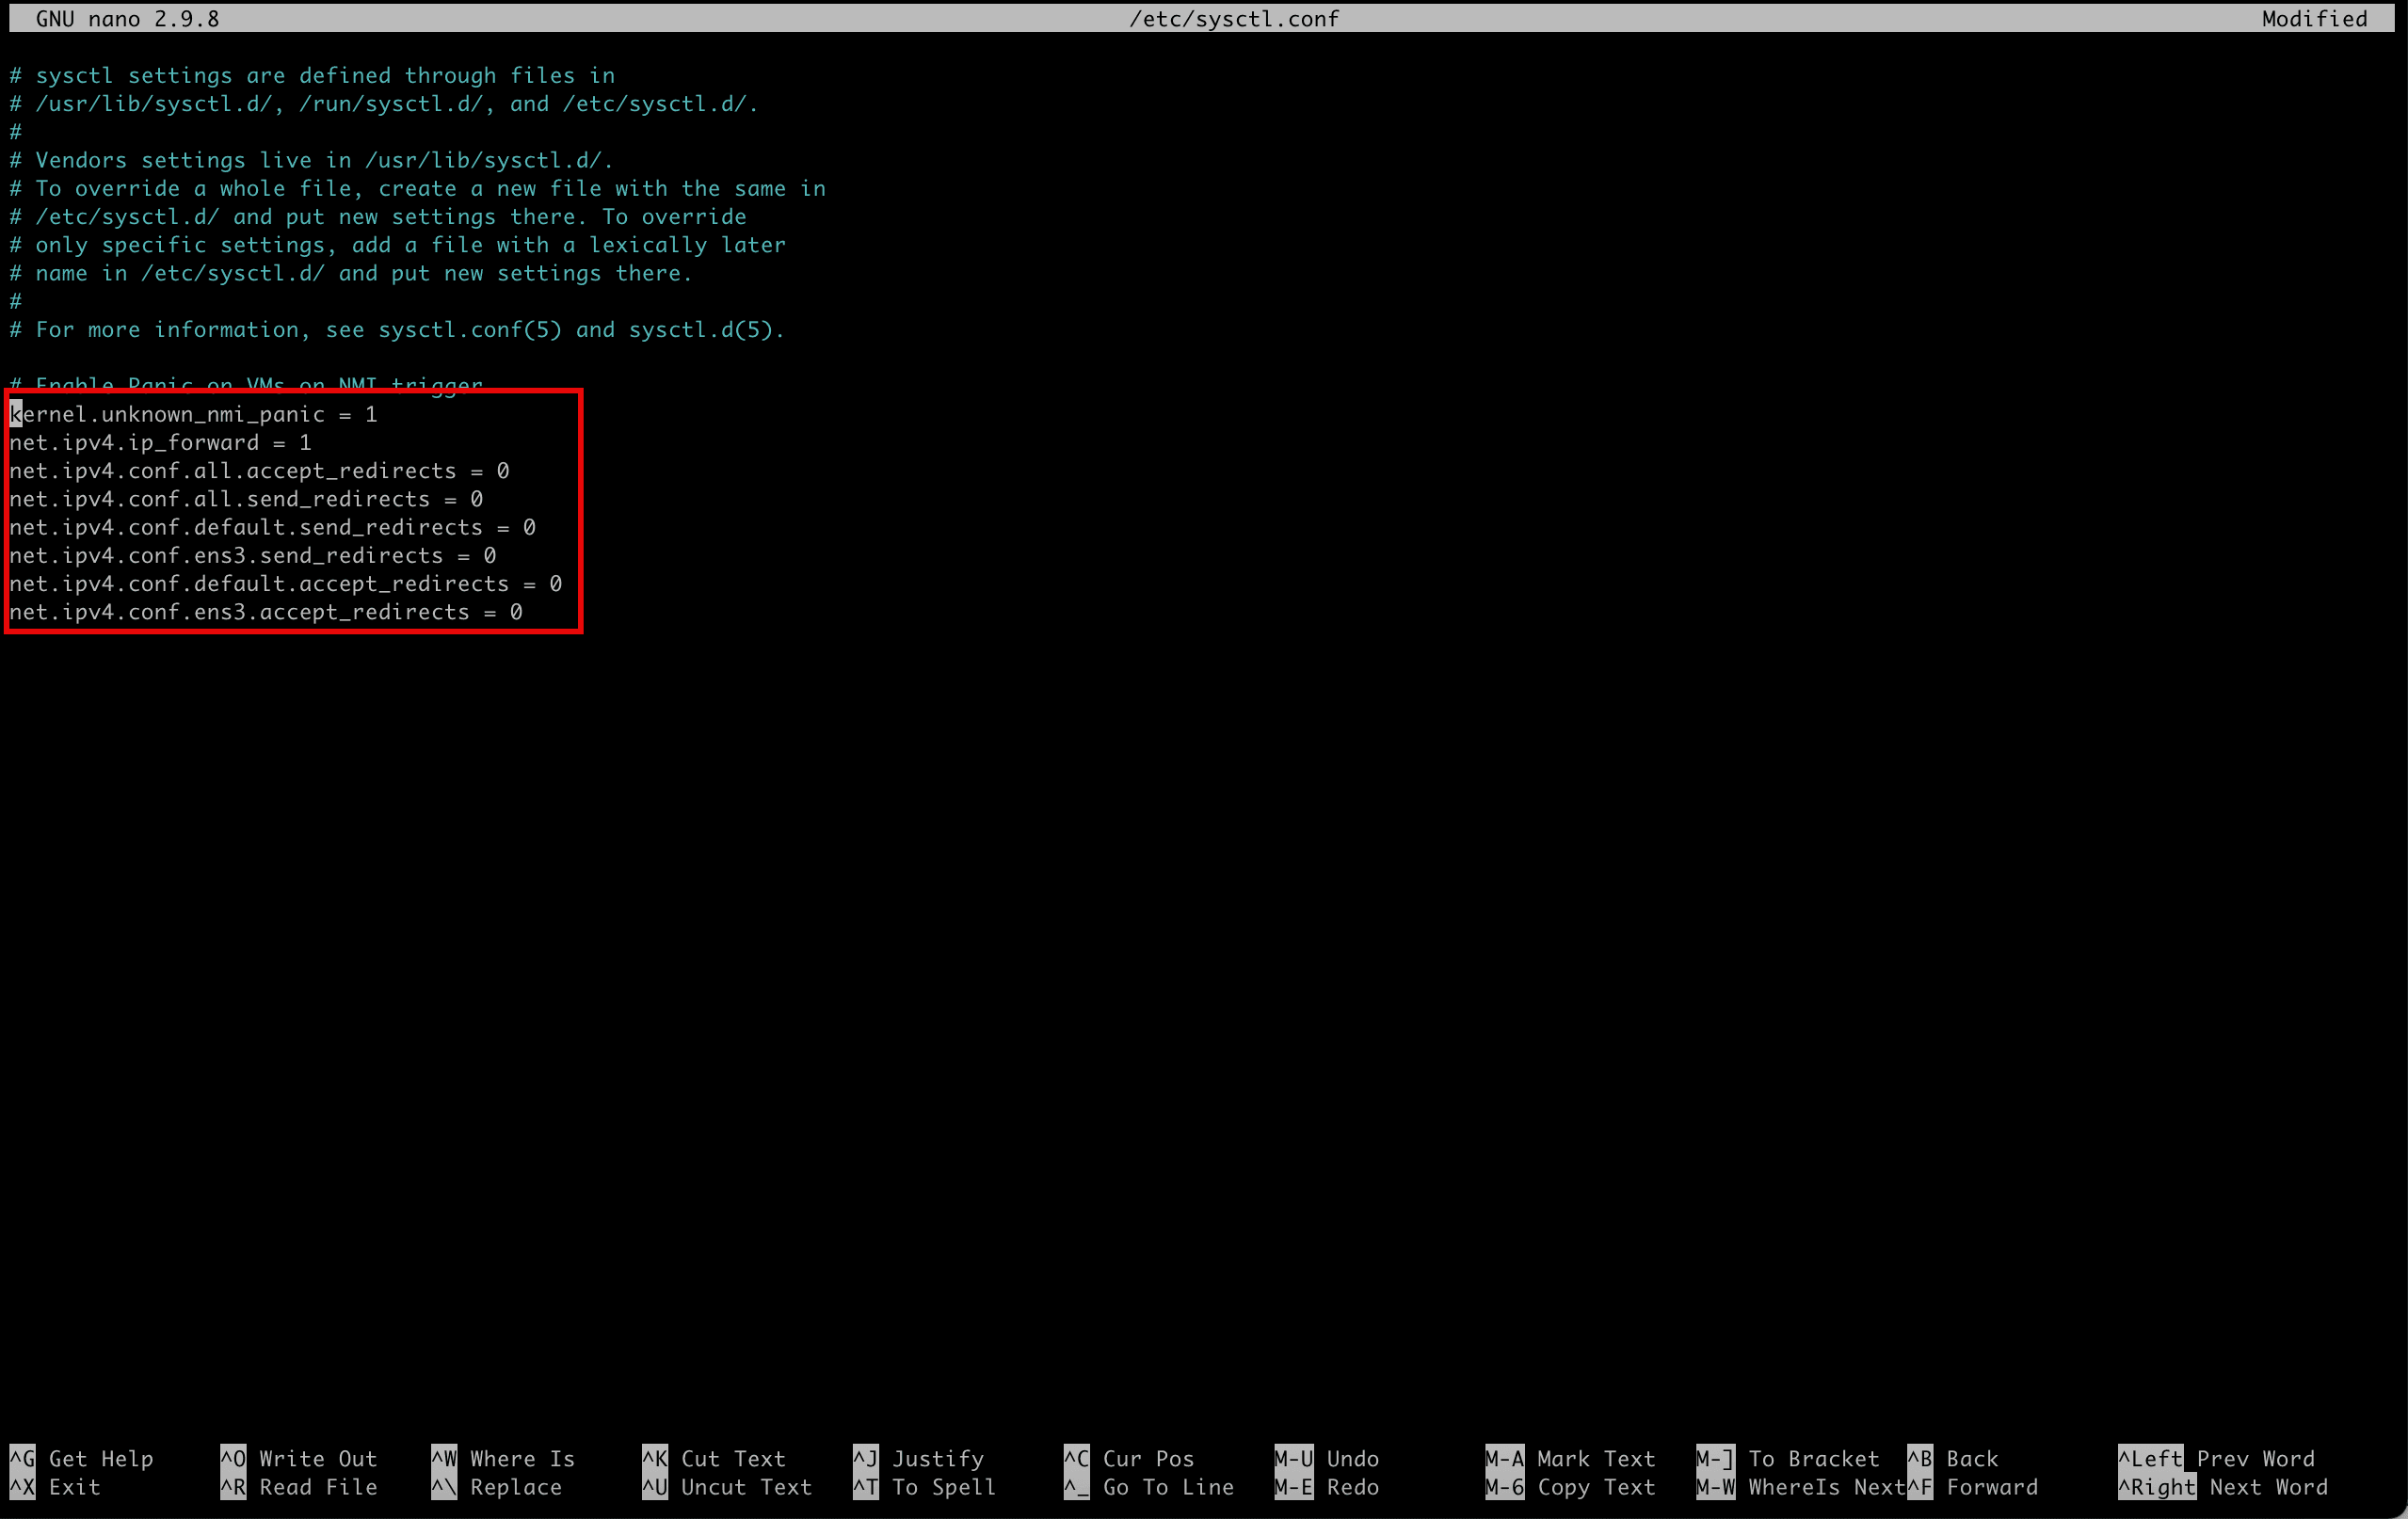Click the M-E Redo shortcut
Screen dimensions: 2408x1519
pyautogui.click(x=1327, y=1486)
